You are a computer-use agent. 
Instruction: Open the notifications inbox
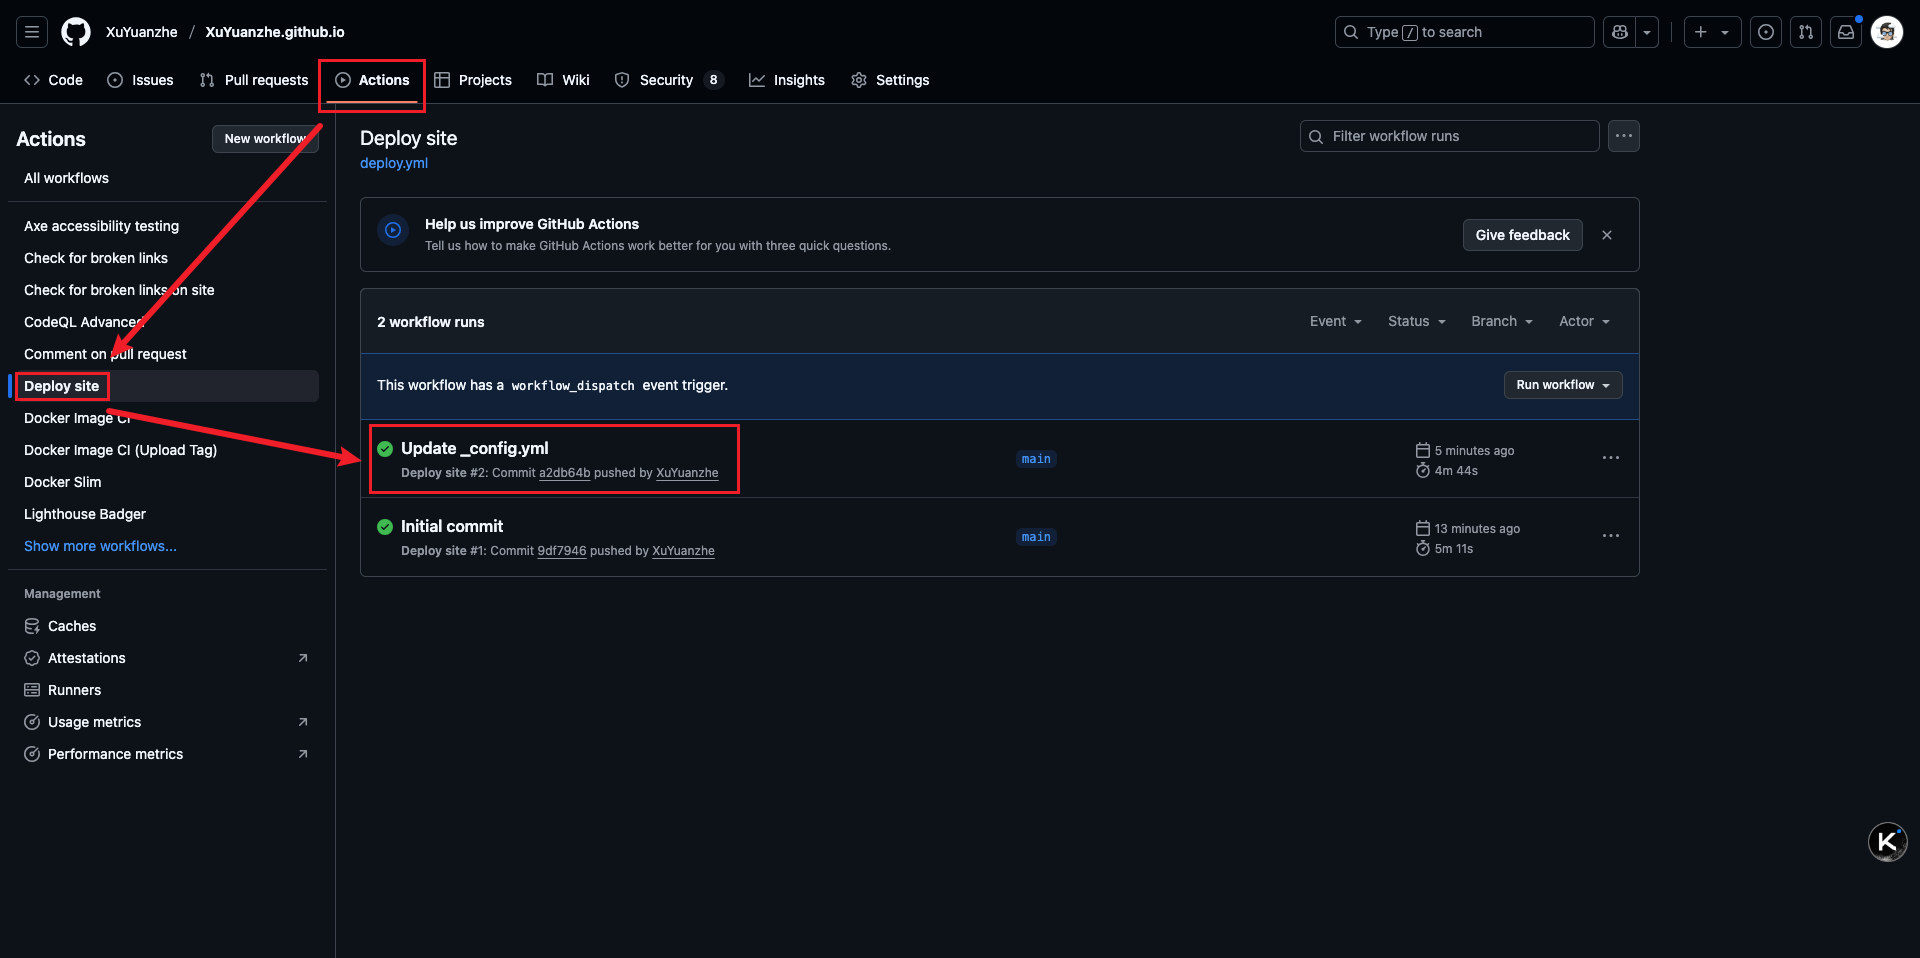tap(1846, 32)
